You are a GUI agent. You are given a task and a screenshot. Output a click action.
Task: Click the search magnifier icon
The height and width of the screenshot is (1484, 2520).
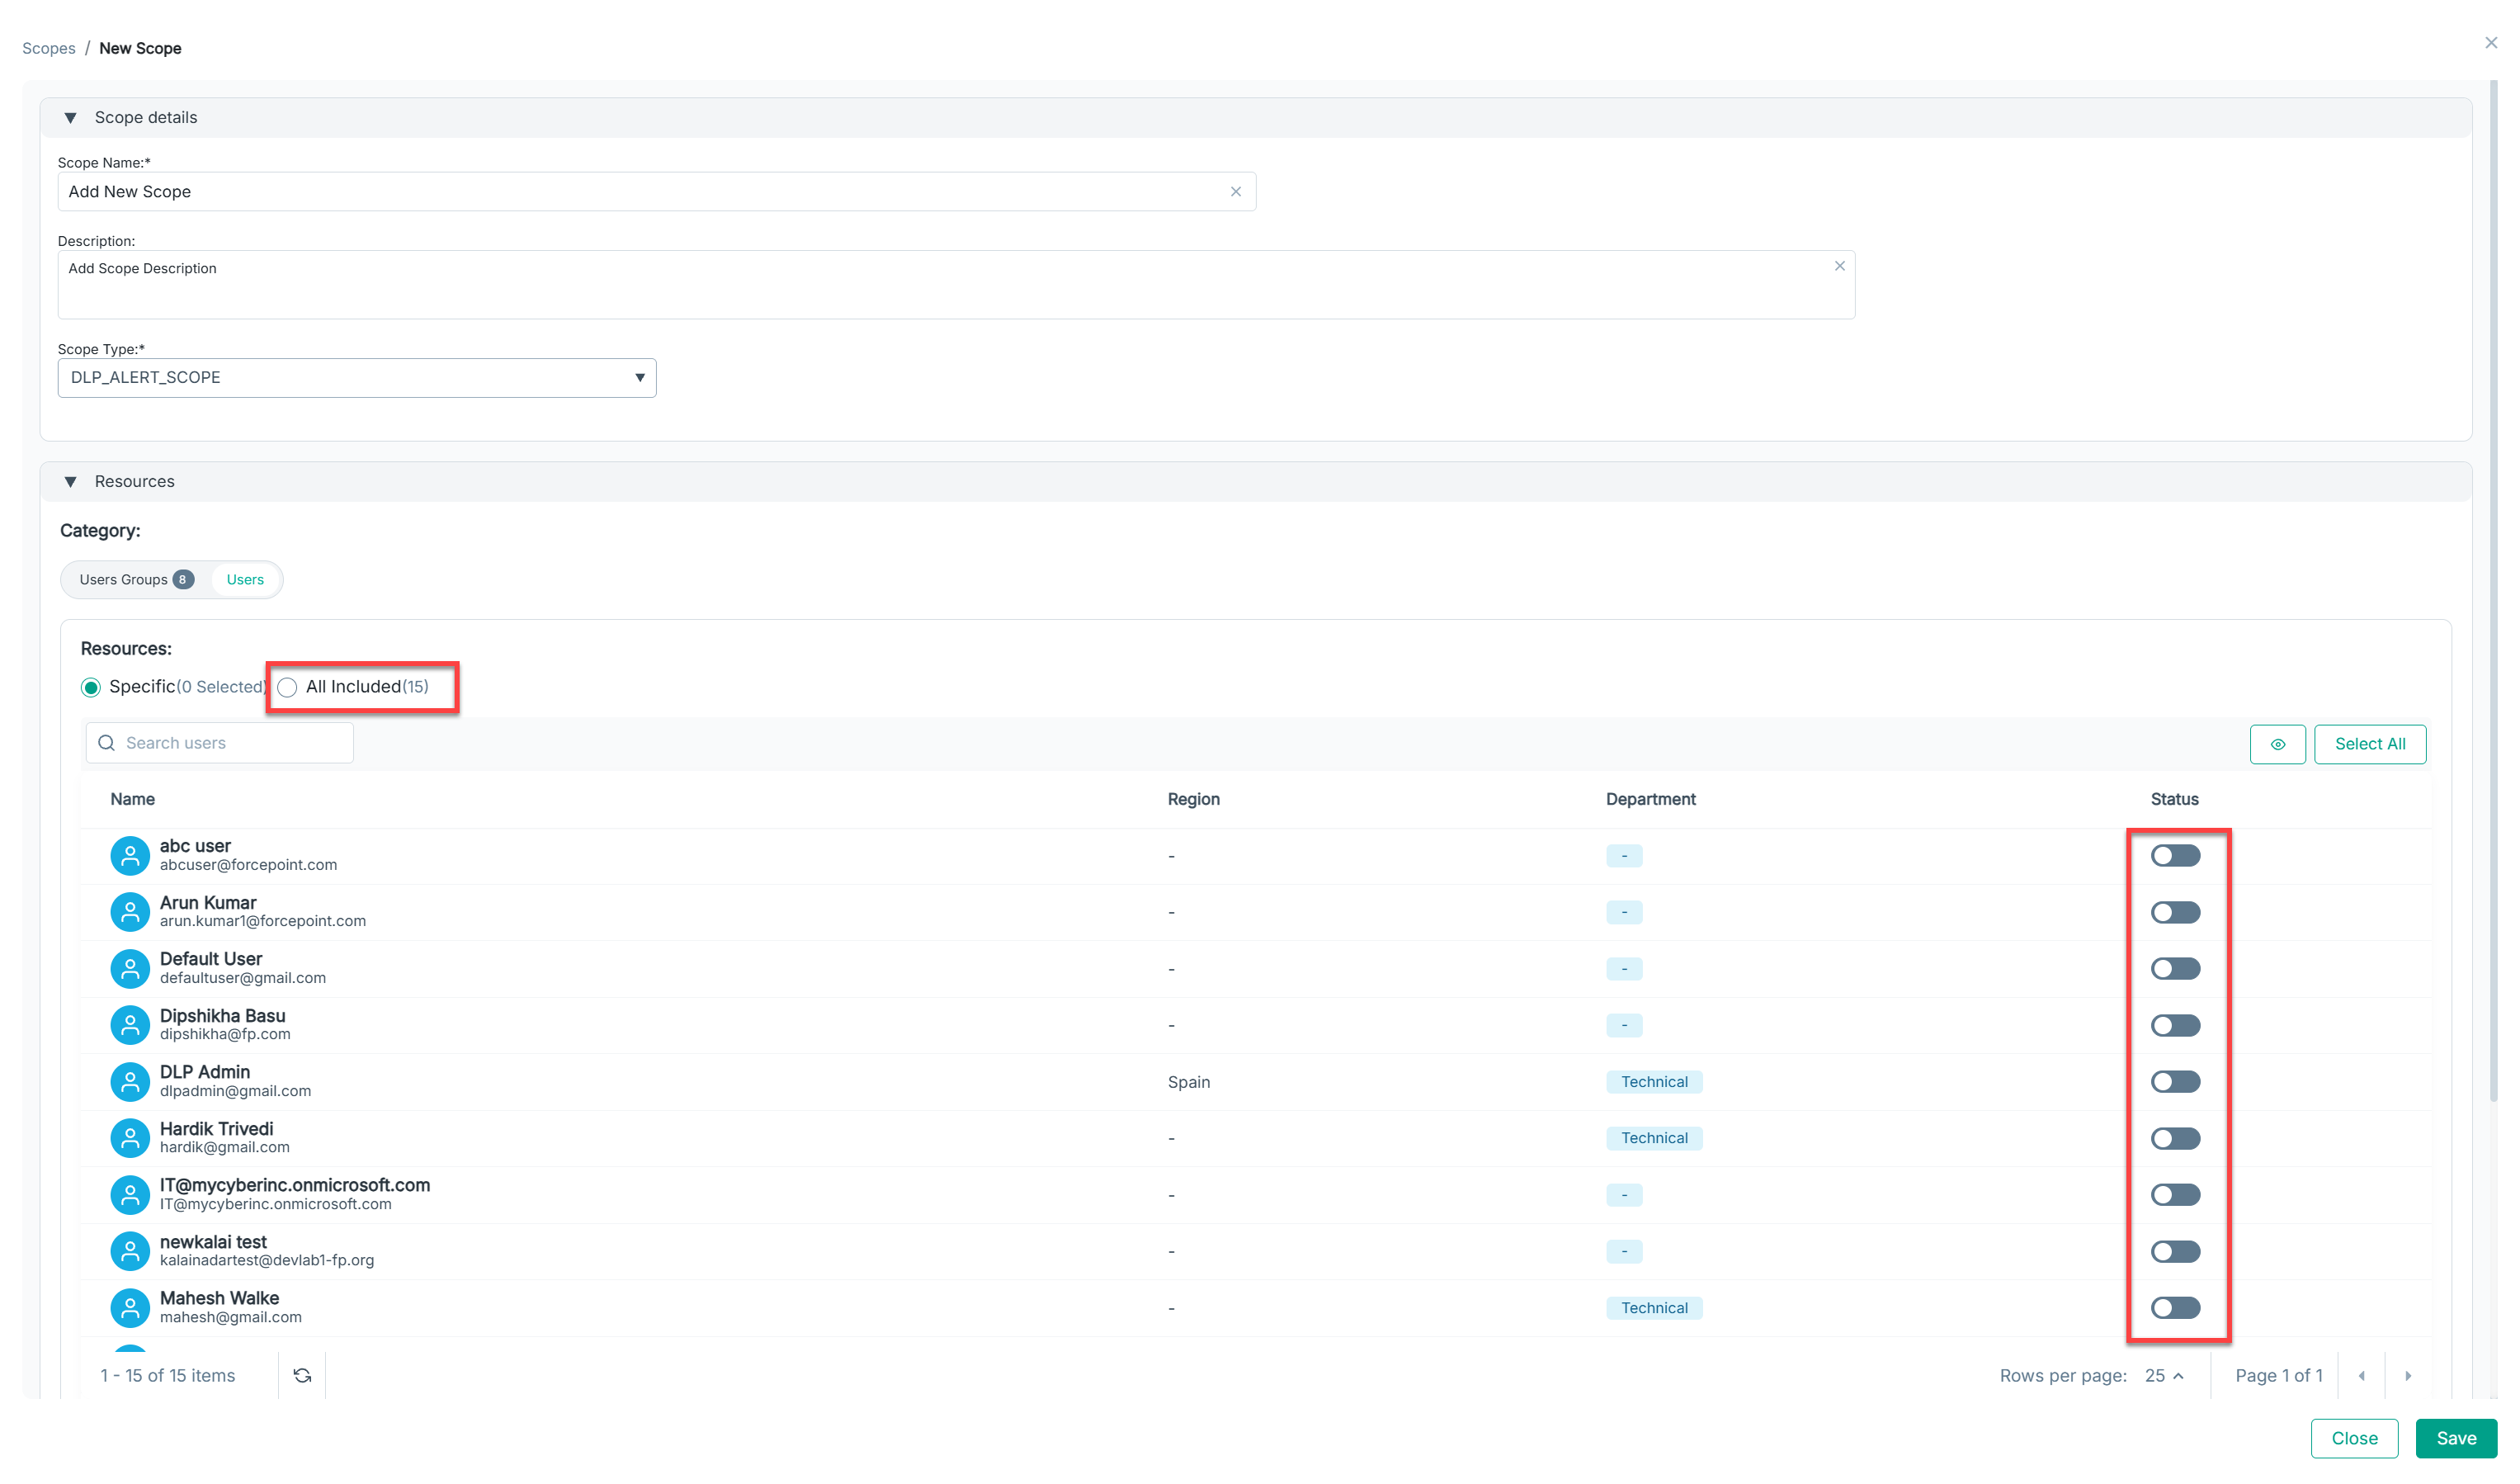click(x=107, y=743)
